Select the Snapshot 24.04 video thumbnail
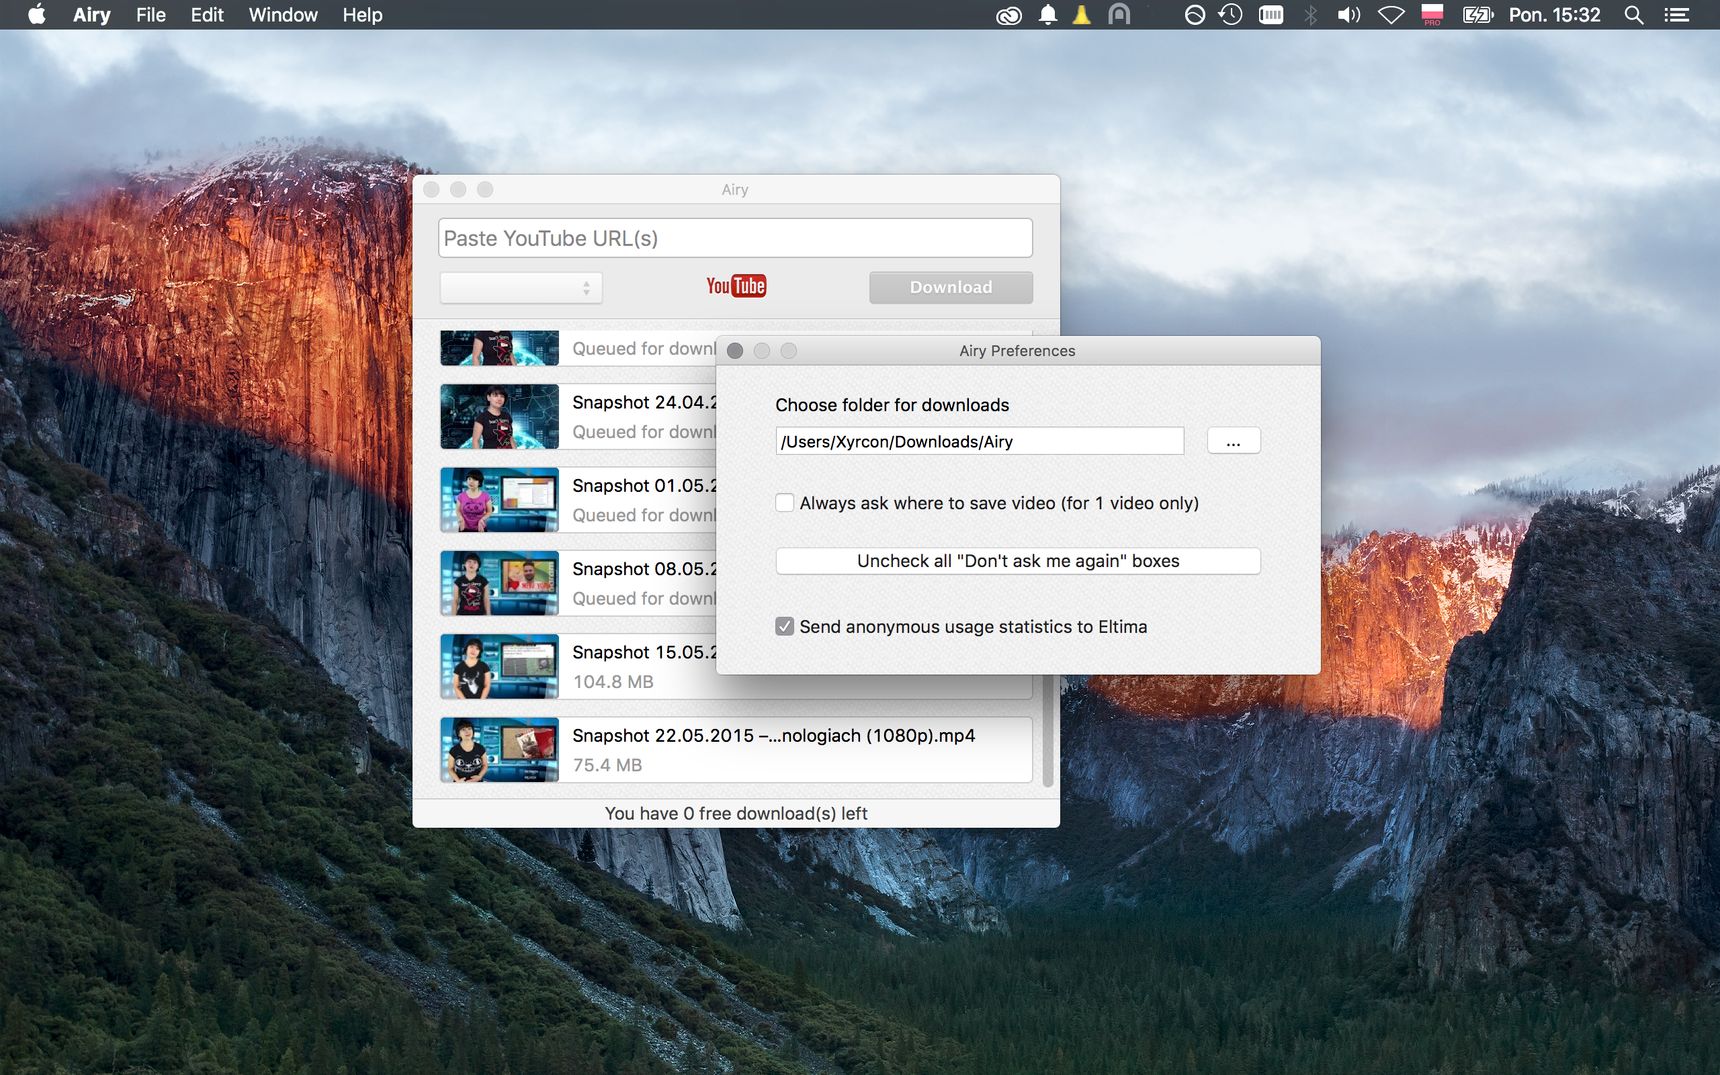This screenshot has height=1075, width=1720. pos(499,416)
